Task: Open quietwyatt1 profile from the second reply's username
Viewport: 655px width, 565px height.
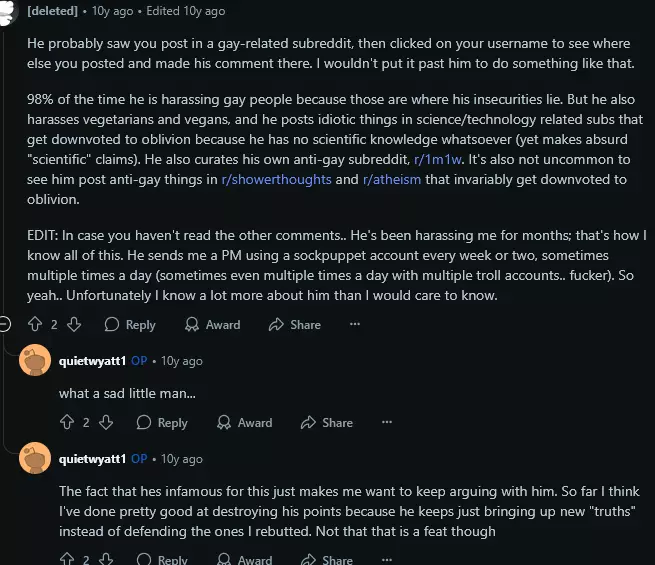Action: pos(93,458)
